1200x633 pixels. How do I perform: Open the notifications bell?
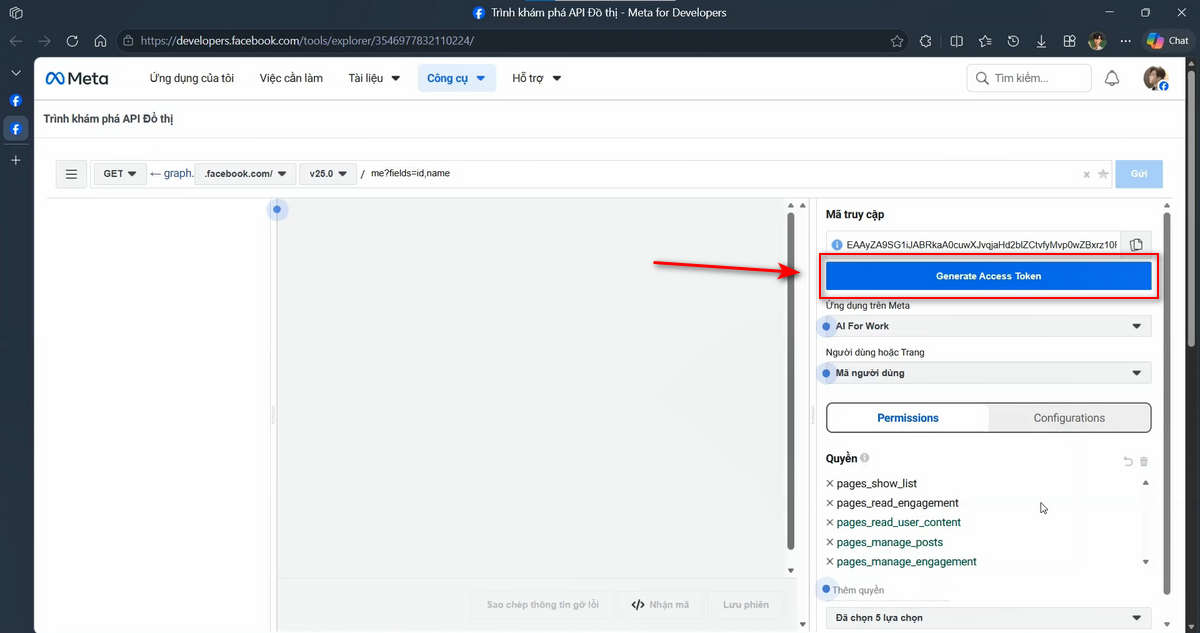coord(1112,78)
